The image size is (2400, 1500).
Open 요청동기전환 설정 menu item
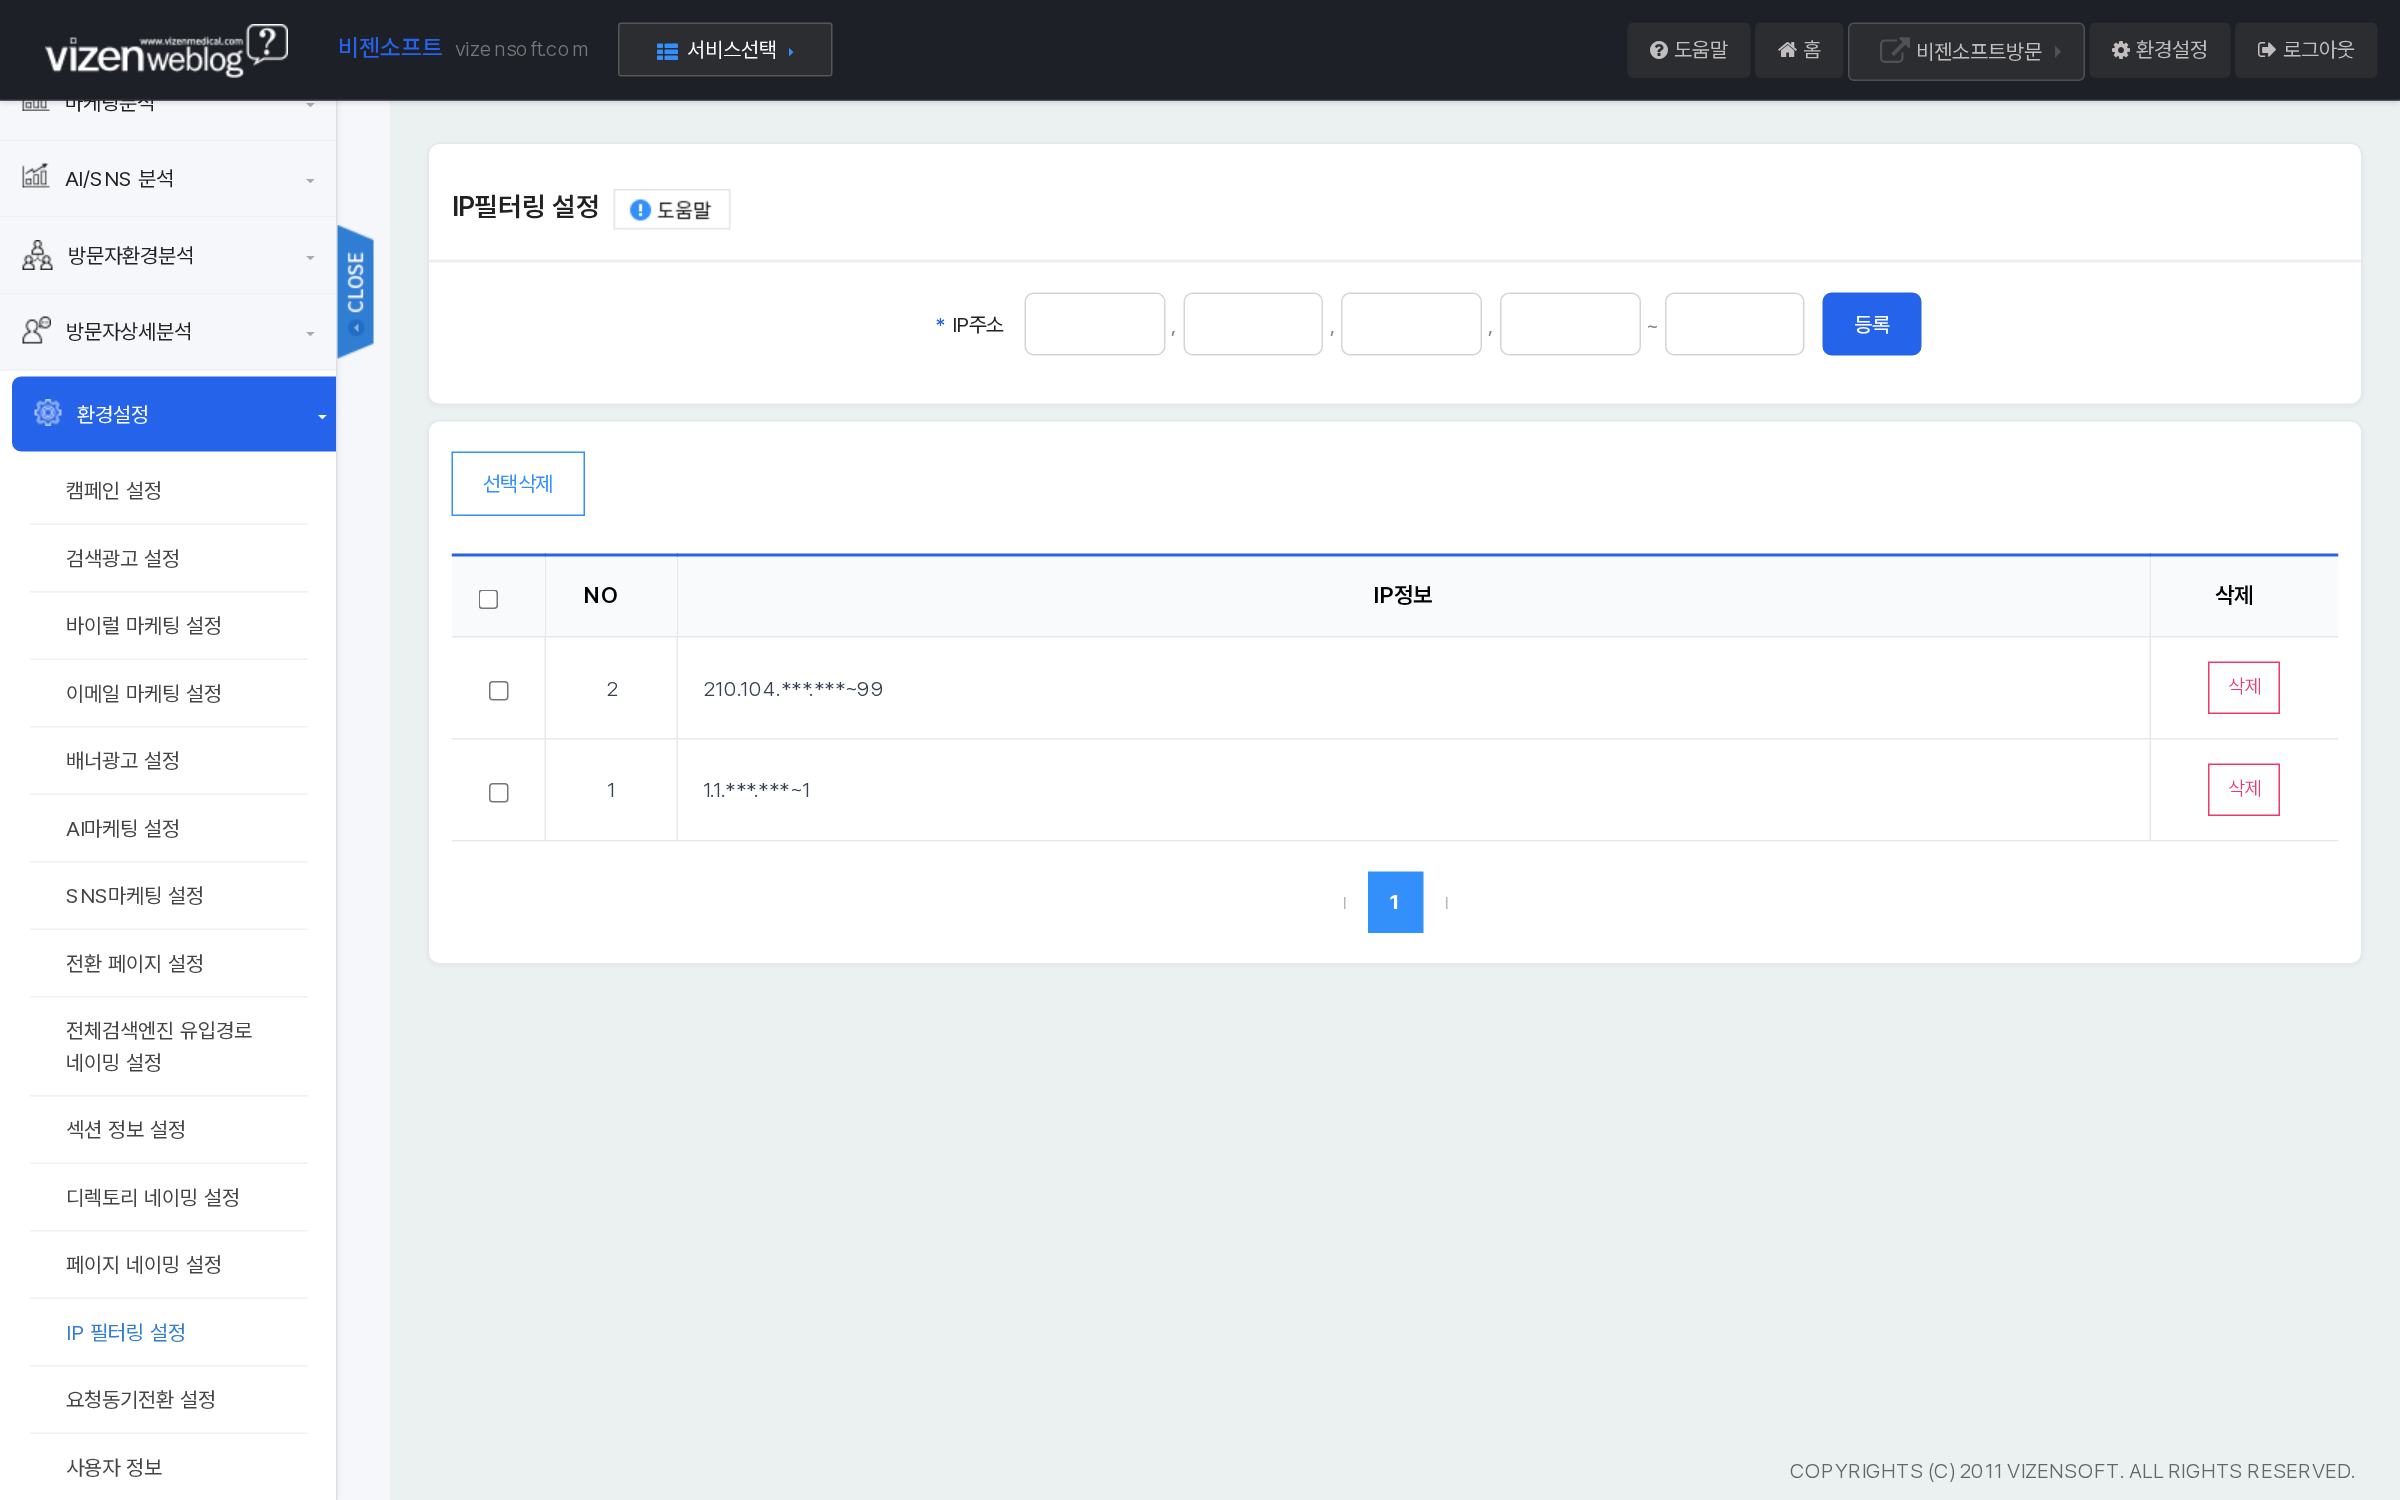pyautogui.click(x=141, y=1399)
